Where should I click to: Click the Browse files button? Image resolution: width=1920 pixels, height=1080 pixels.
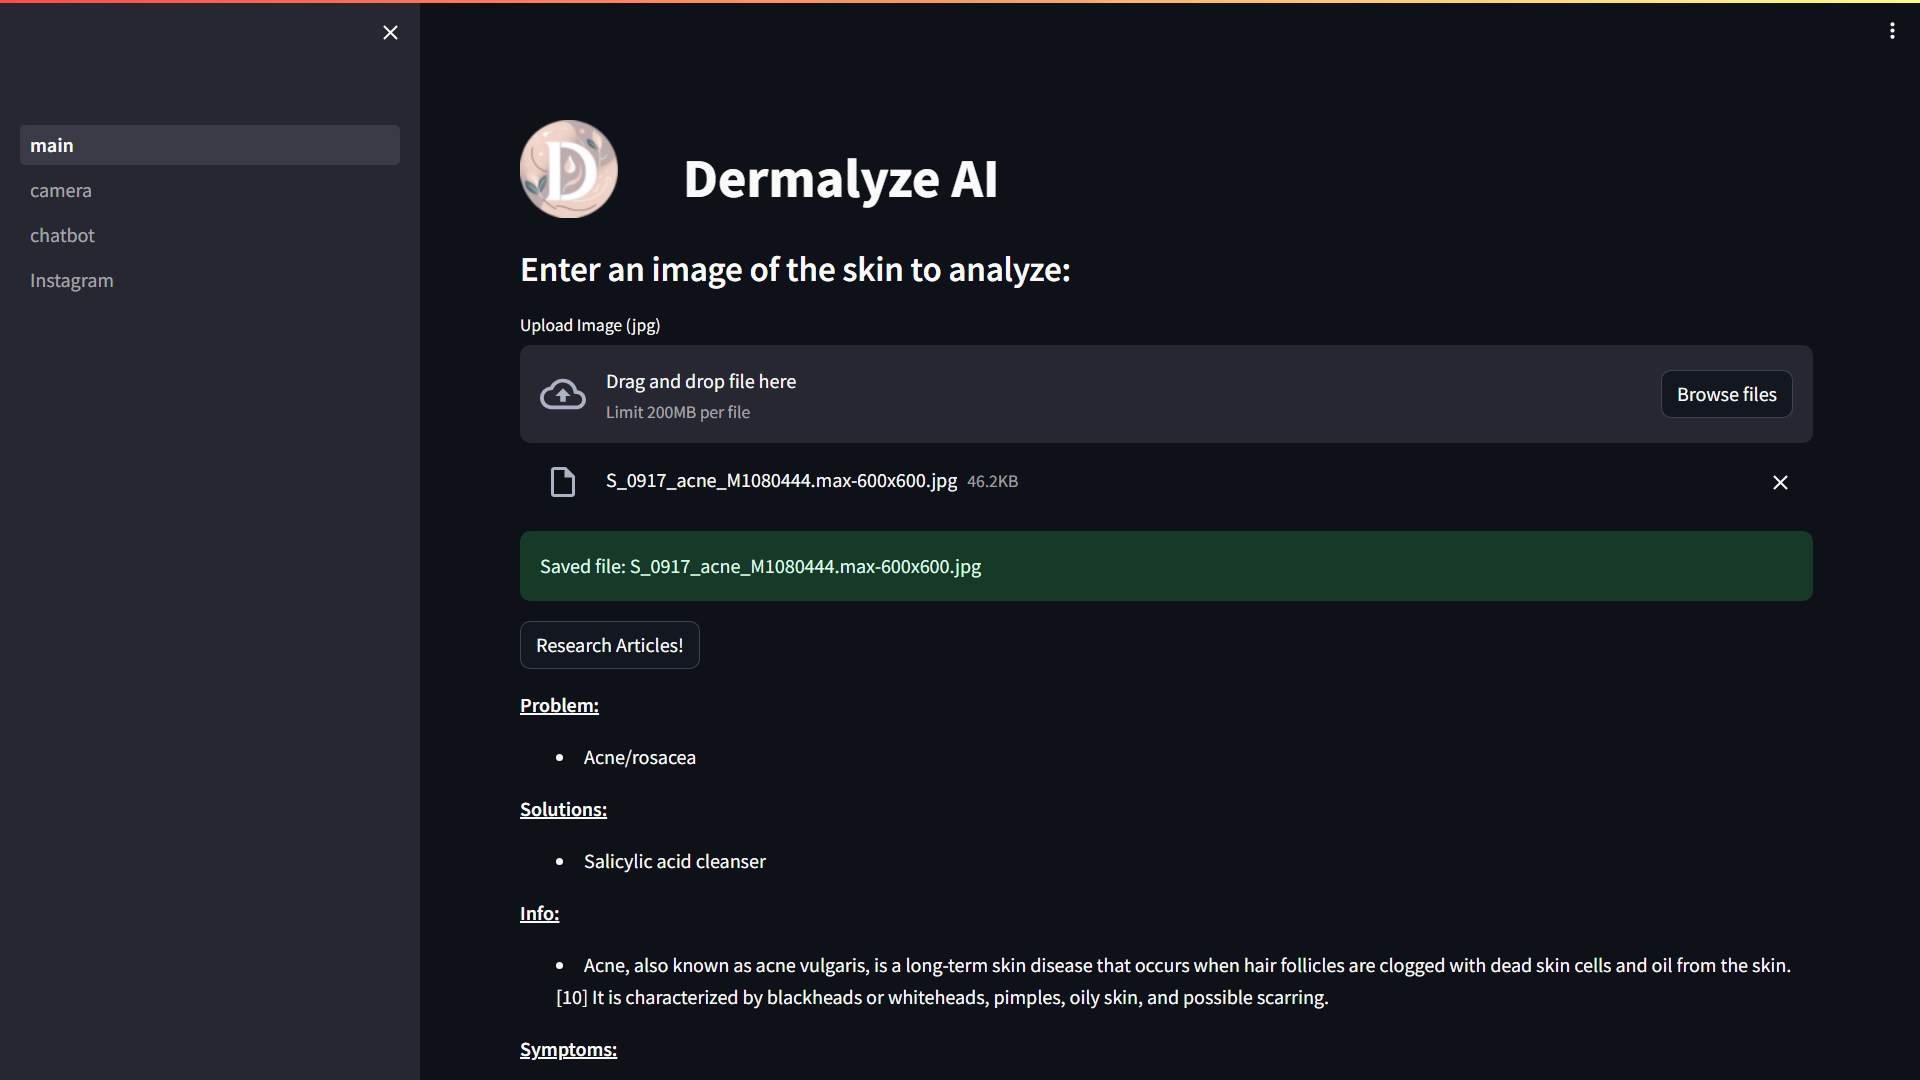click(x=1726, y=394)
